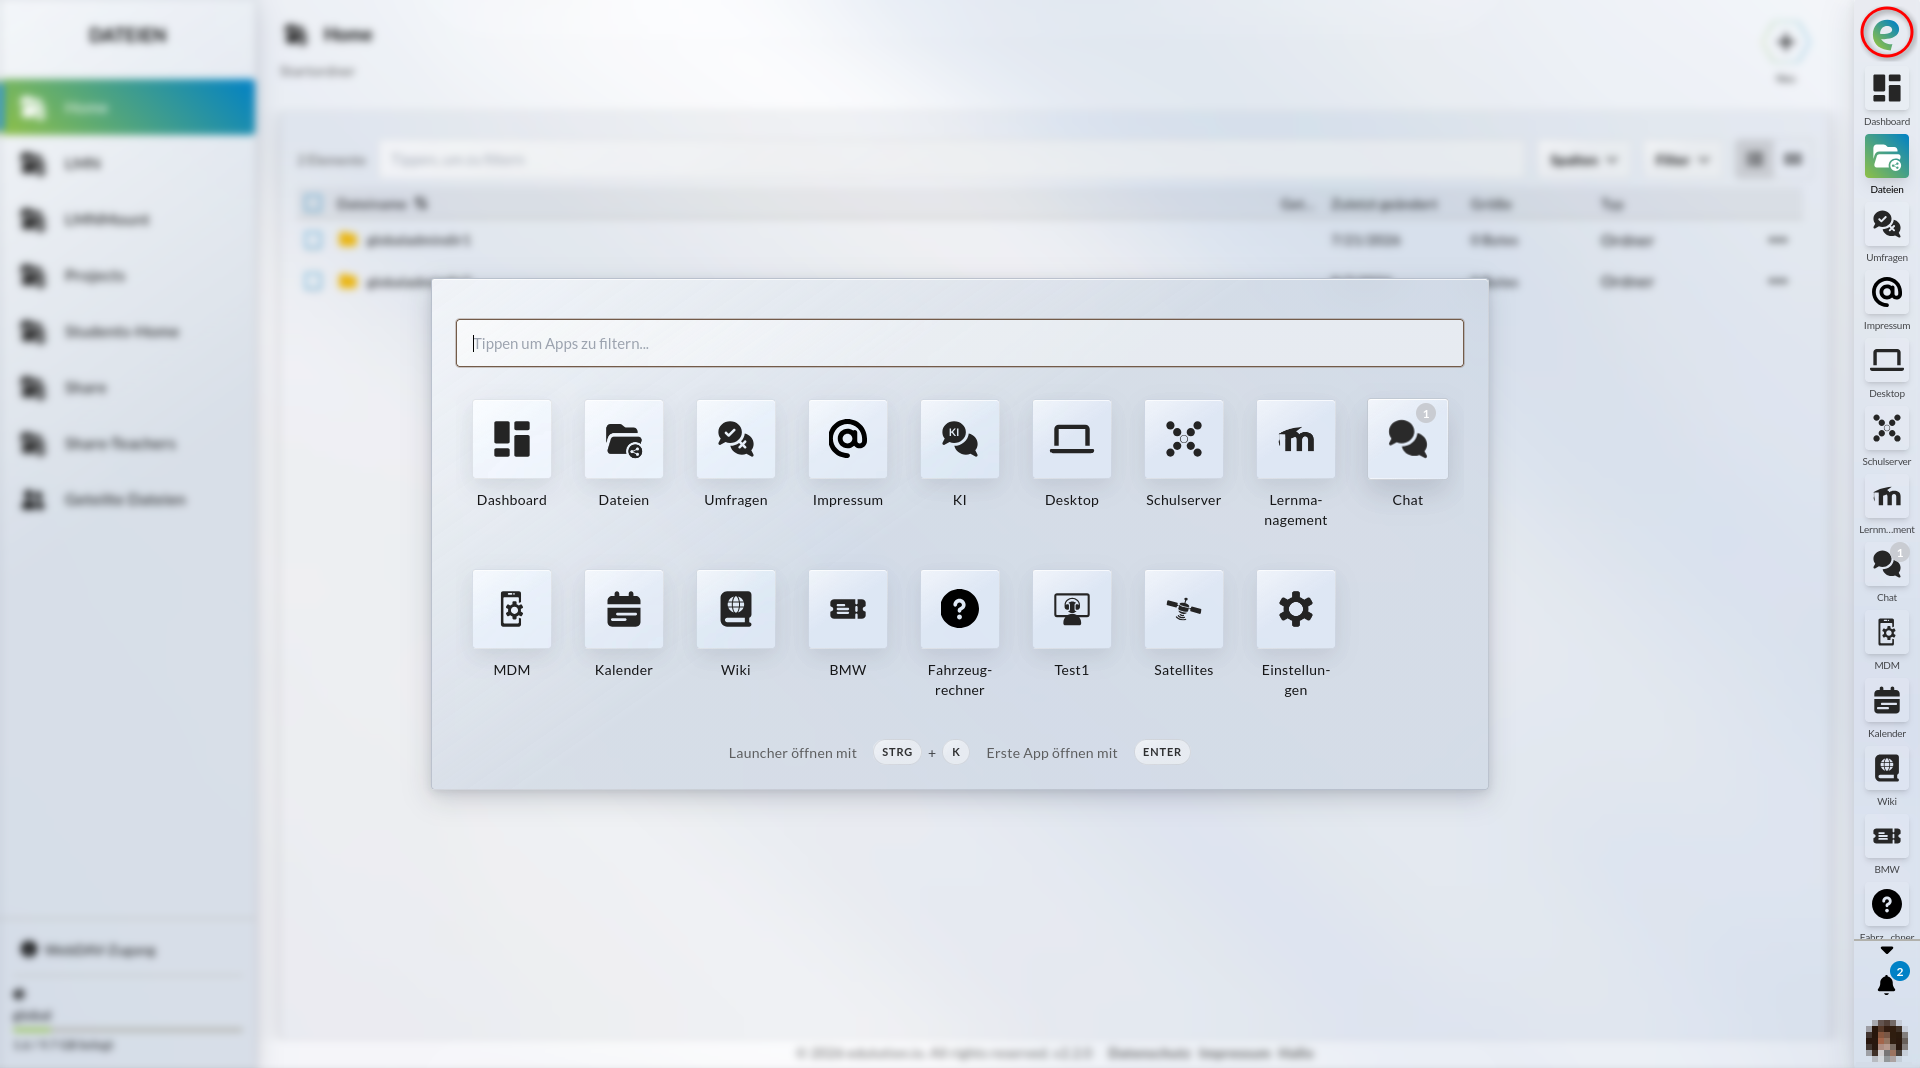The width and height of the screenshot is (1920, 1068).
Task: Open Kalender from right sidebar
Action: [1886, 701]
